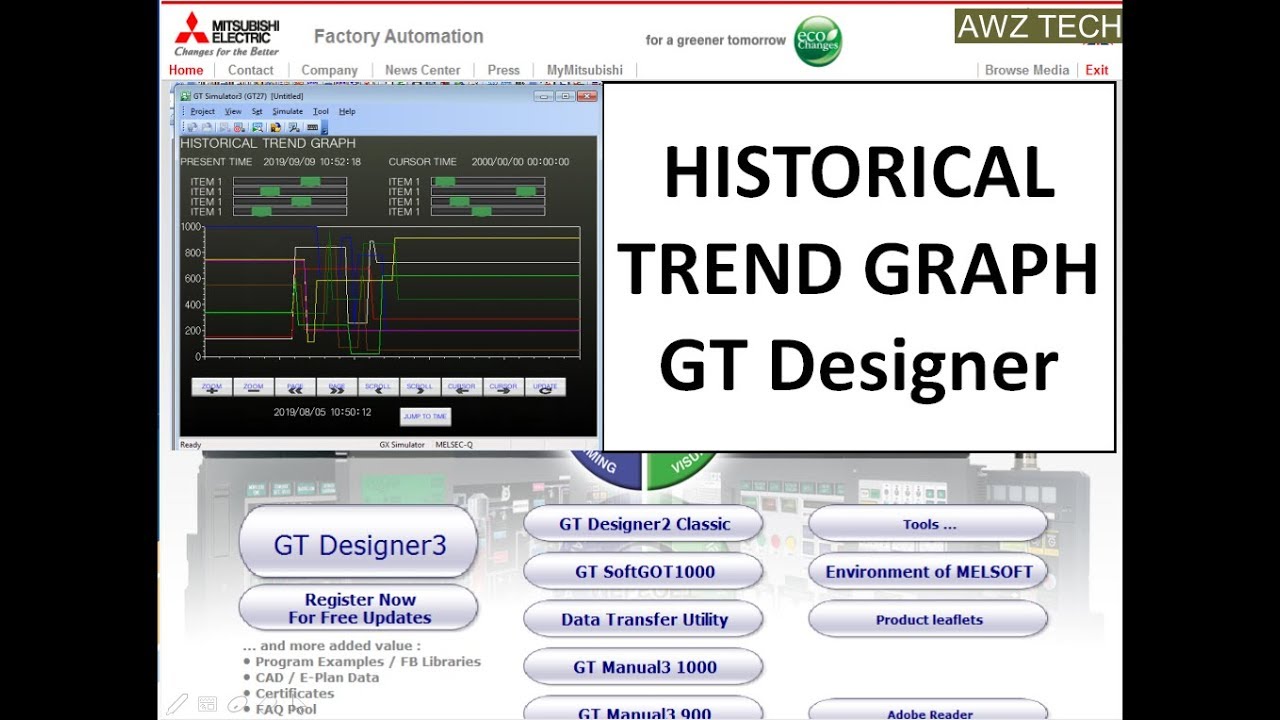Click the first right-column ITEM 1 slider bar

(488, 182)
